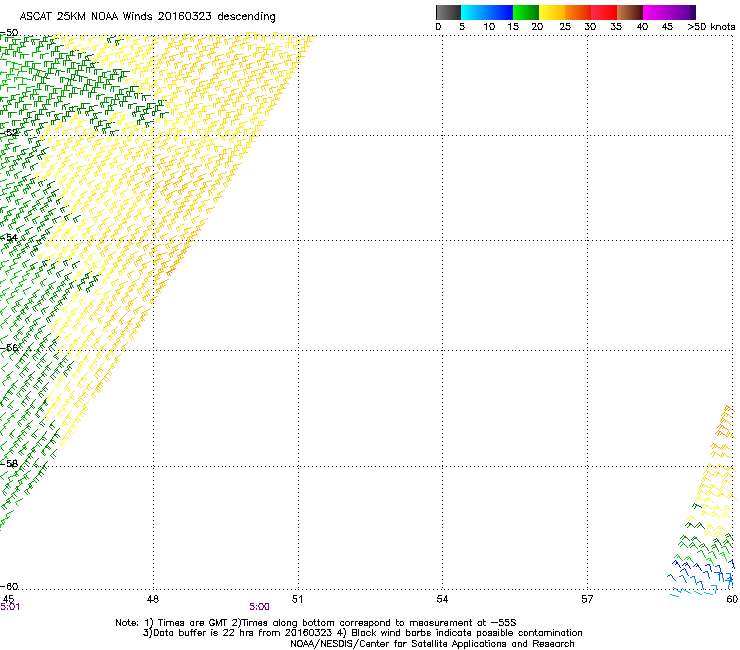
Task: Click the cyan-blue 5-15 knots color segment
Action: click(487, 12)
